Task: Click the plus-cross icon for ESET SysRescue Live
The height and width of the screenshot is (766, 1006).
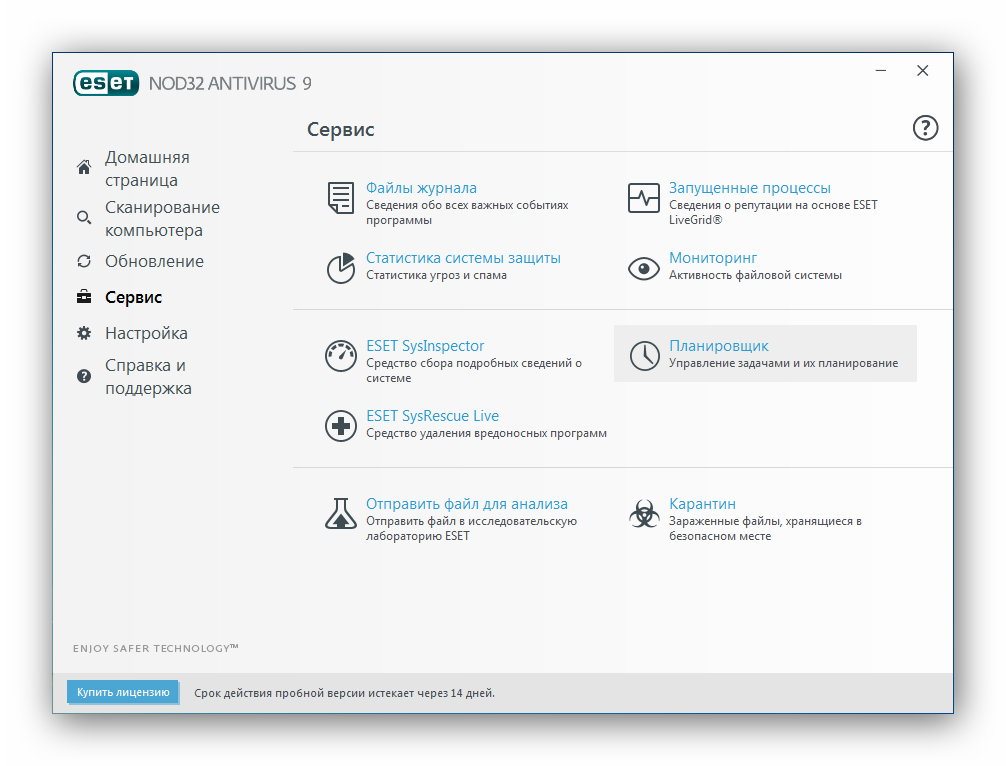Action: (341, 425)
